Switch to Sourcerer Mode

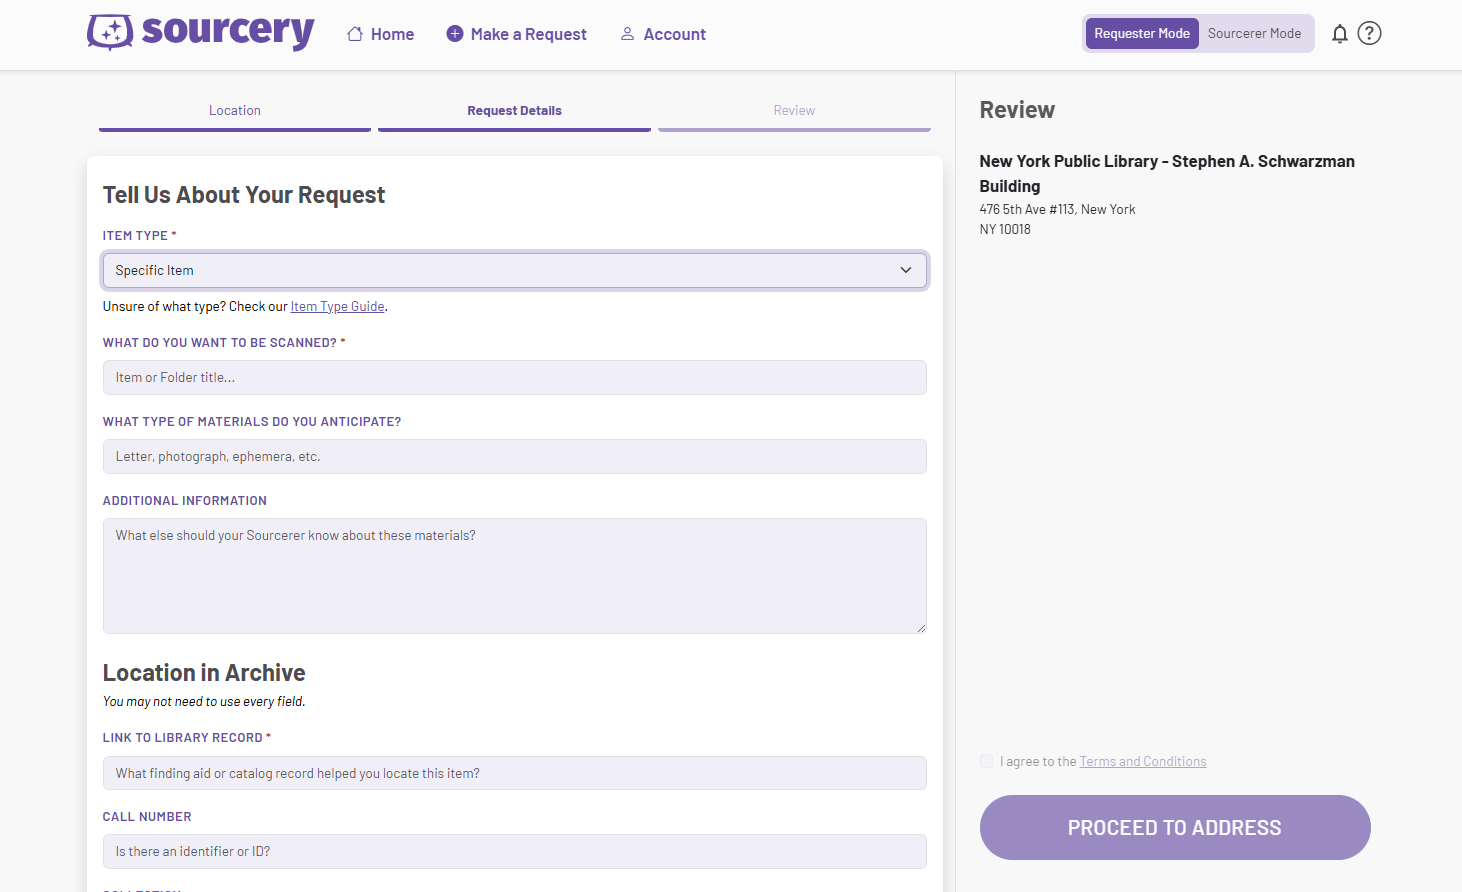coord(1254,33)
